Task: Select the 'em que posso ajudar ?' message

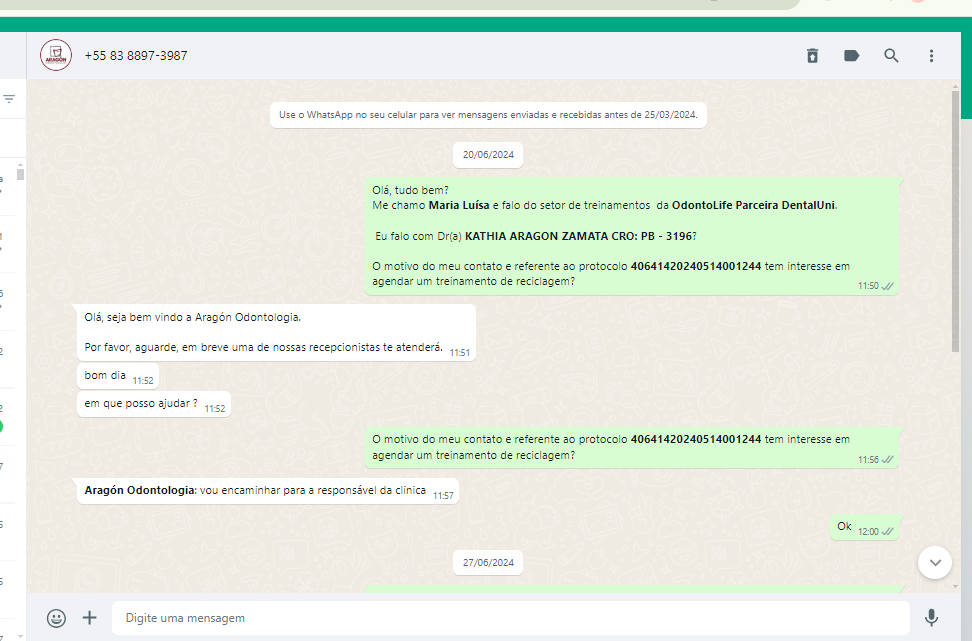Action: click(x=154, y=404)
